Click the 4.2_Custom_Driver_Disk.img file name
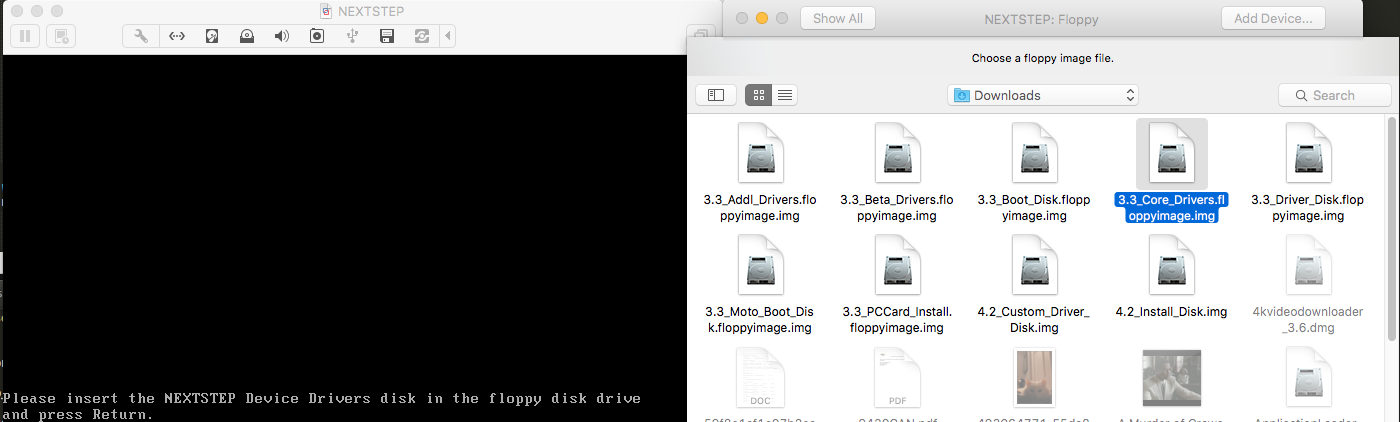Viewport: 1400px width, 422px height. coord(1035,319)
